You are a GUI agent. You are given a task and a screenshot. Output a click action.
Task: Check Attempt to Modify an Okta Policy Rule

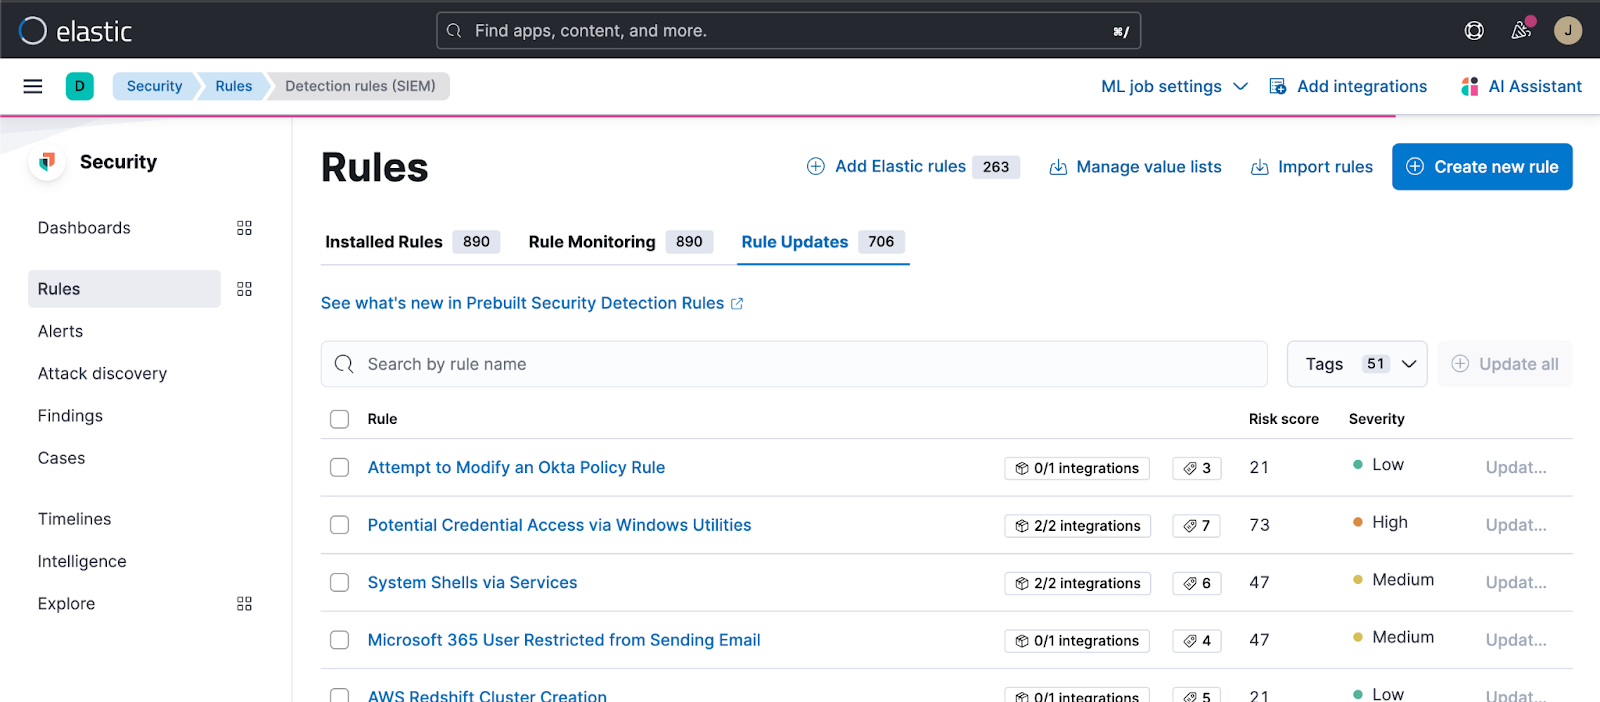click(x=340, y=467)
